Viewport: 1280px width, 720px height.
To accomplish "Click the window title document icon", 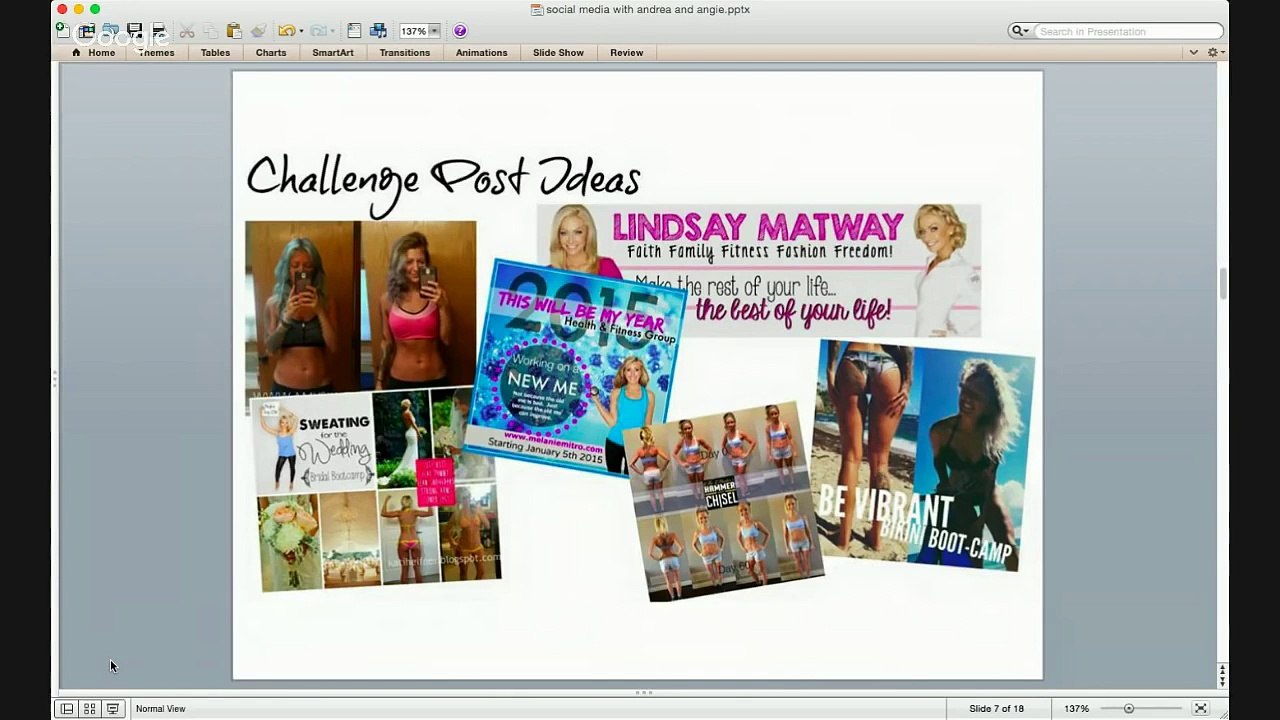I will (537, 10).
